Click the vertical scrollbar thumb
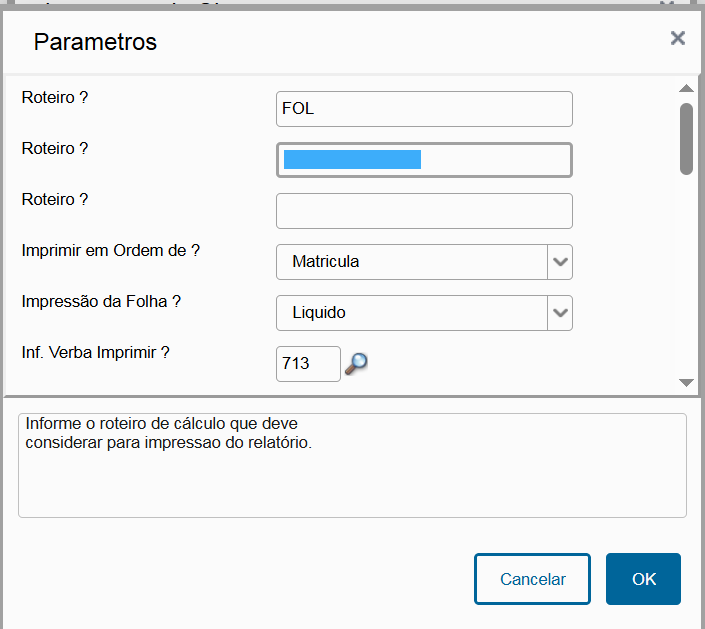Image resolution: width=705 pixels, height=629 pixels. click(686, 139)
